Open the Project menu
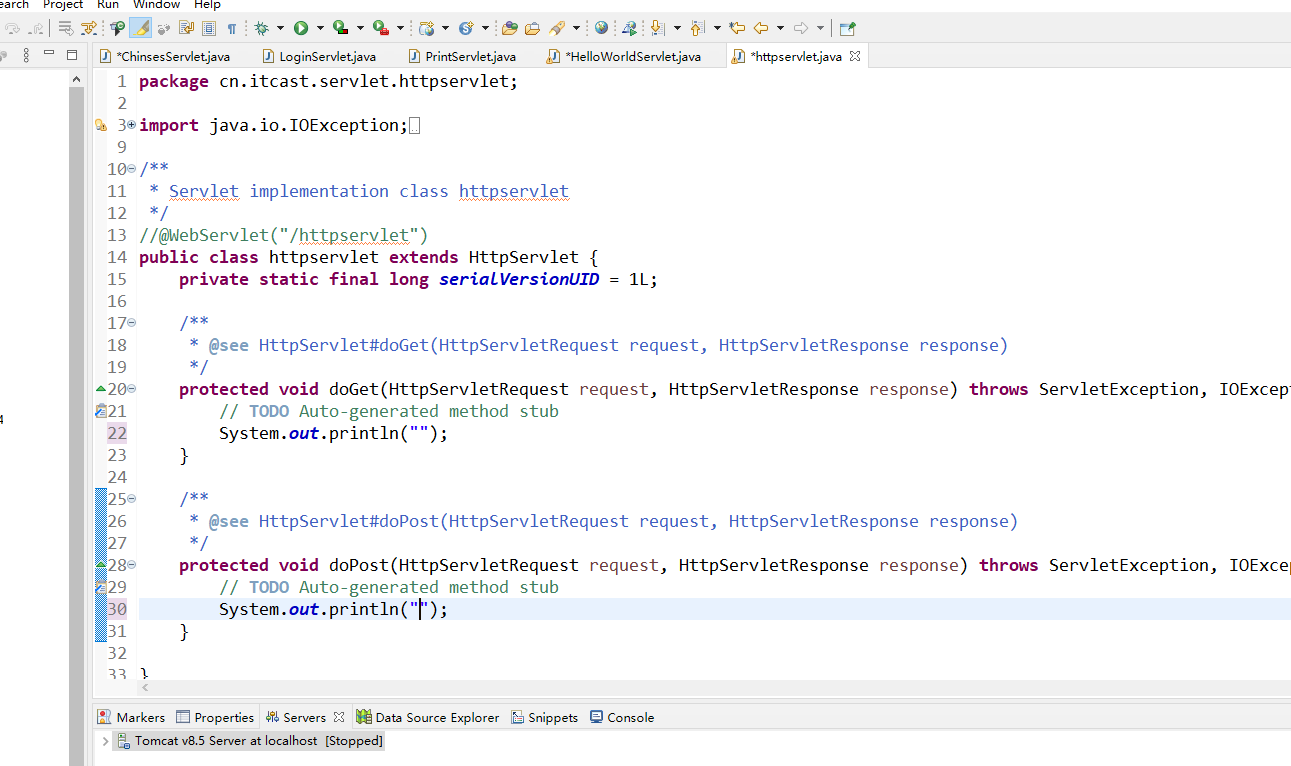Viewport: 1291px width, 766px height. (x=63, y=5)
